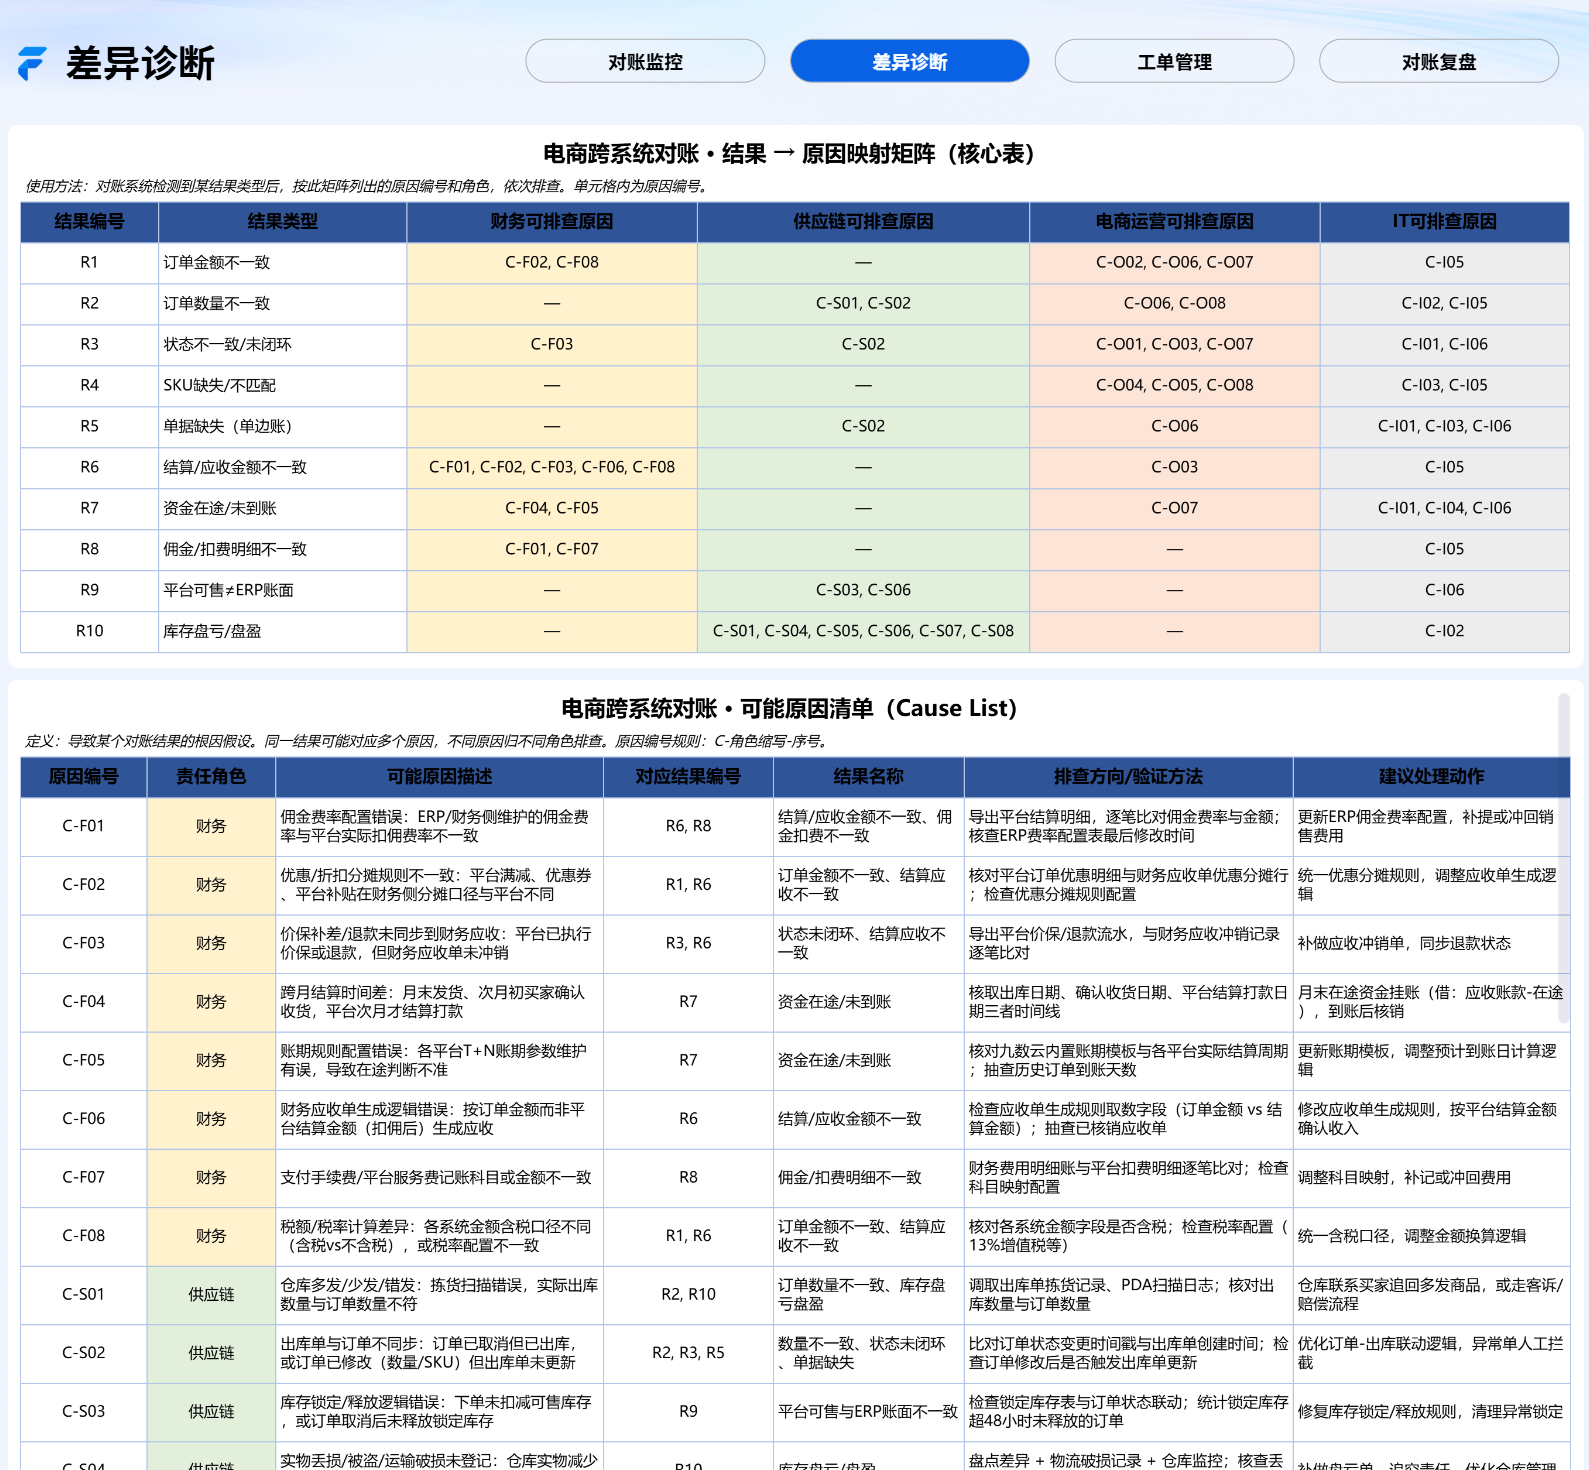Select the 订单金额不一致 row cell
Screen dimensions: 1589x1470
283,263
